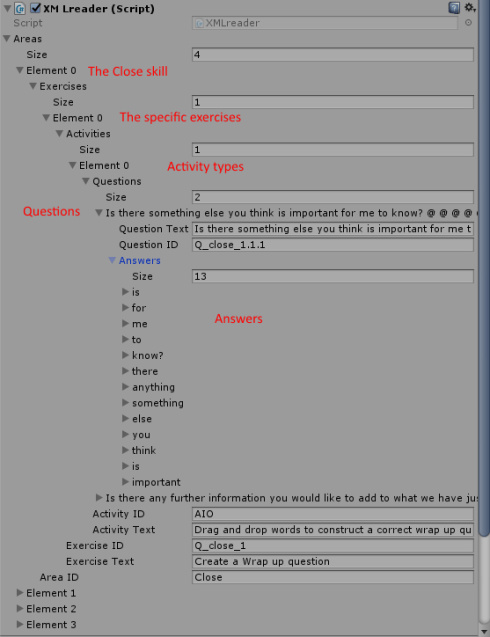The image size is (490, 637).
Task: Expand Element 1 in Areas
Action: tap(20, 593)
